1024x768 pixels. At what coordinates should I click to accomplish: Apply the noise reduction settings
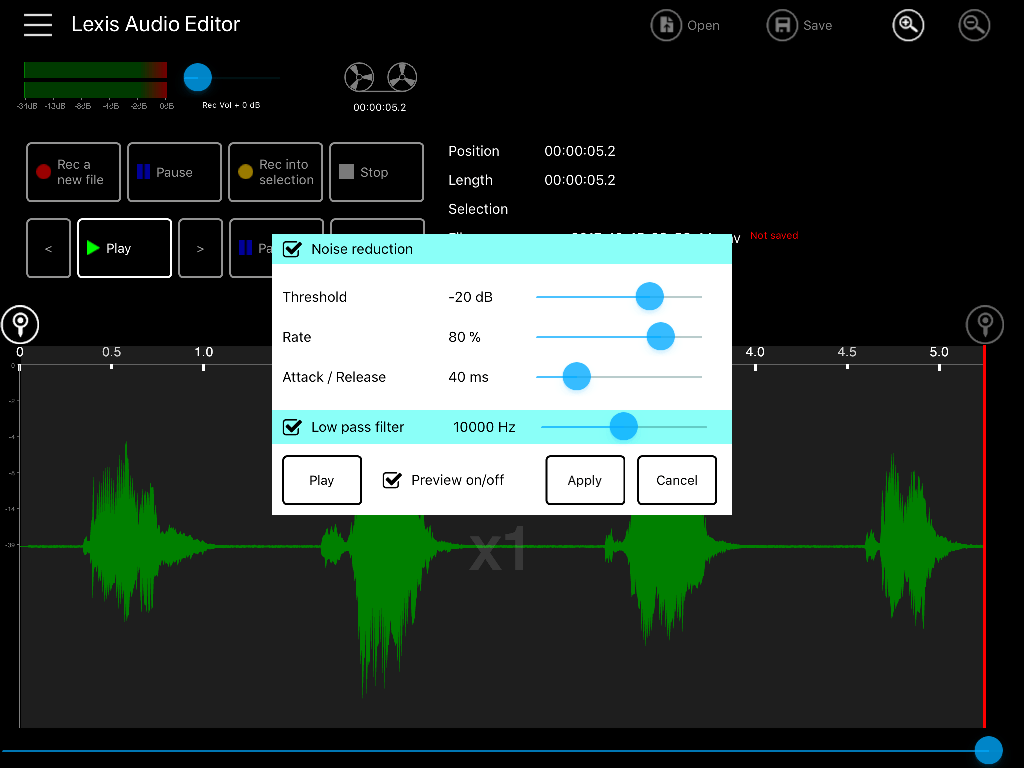[x=585, y=480]
